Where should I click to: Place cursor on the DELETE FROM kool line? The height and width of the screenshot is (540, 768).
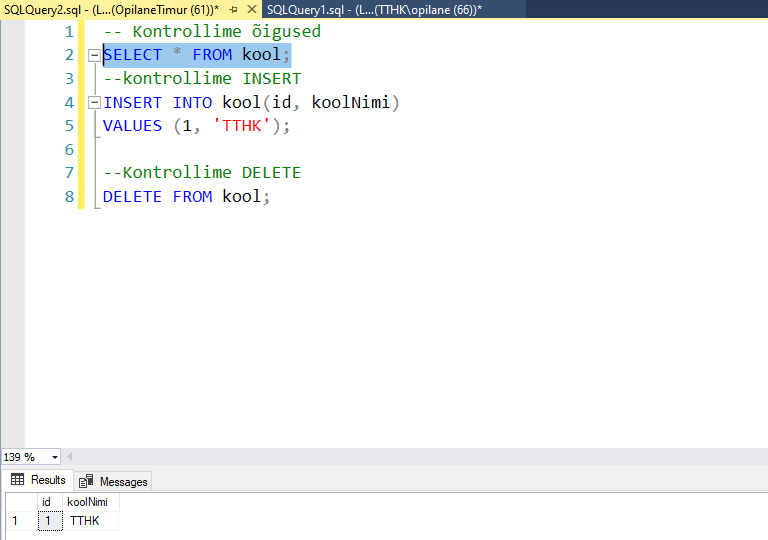coord(186,197)
